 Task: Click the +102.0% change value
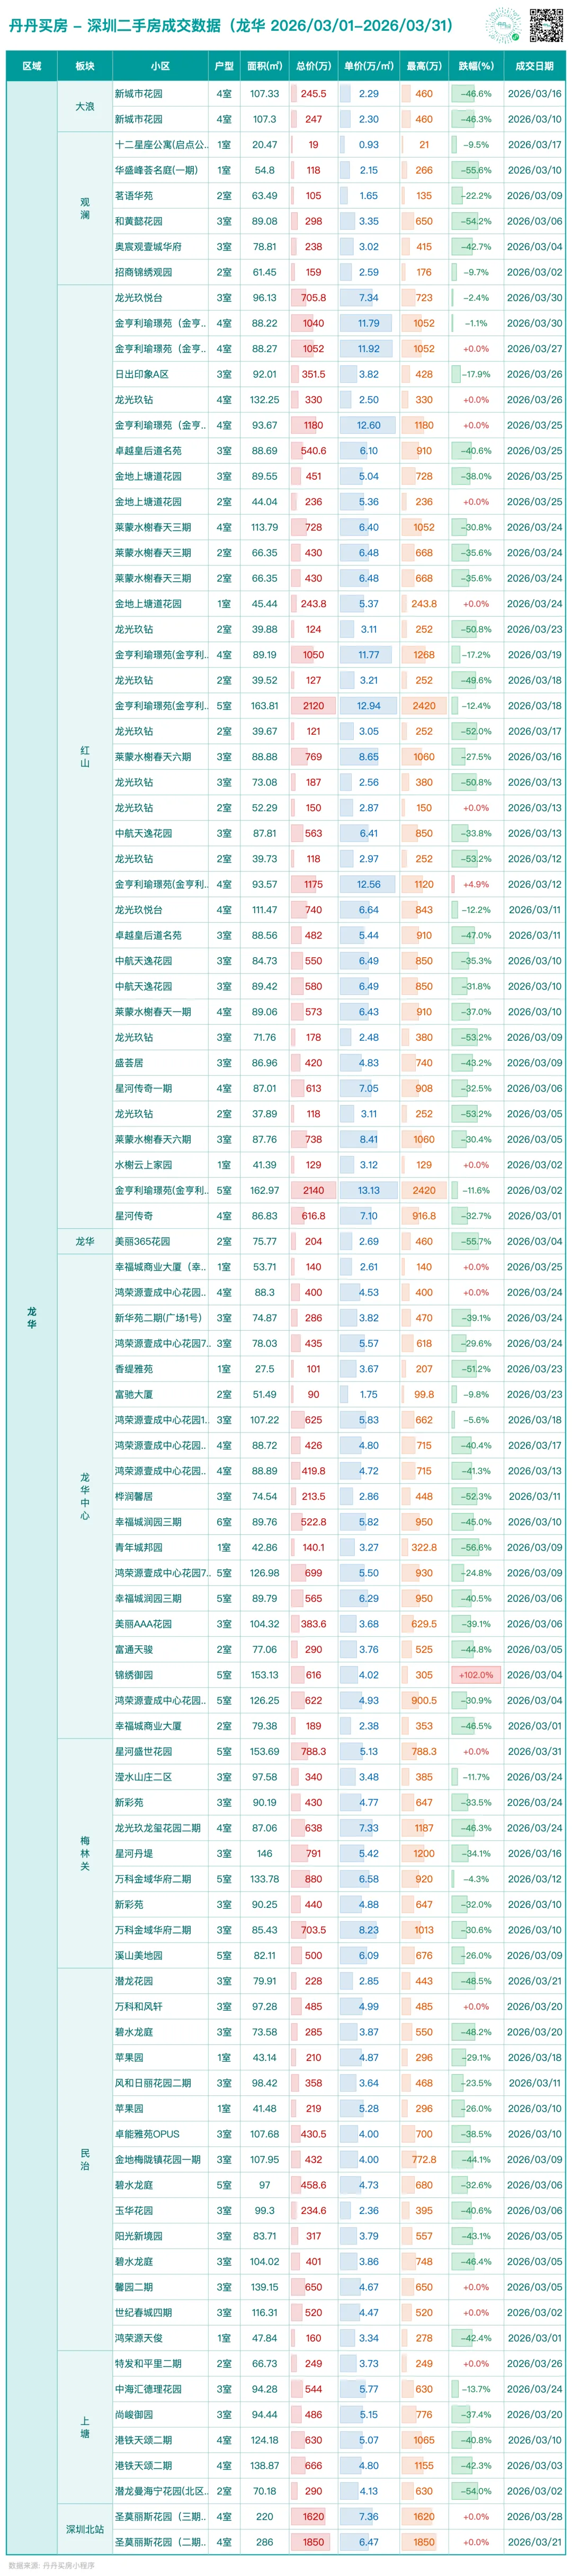476,1675
